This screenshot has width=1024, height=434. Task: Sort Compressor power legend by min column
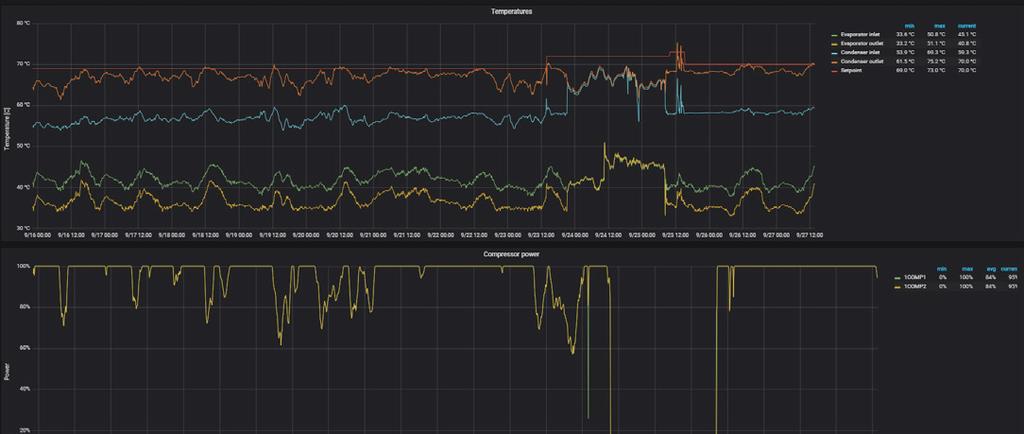pyautogui.click(x=942, y=269)
